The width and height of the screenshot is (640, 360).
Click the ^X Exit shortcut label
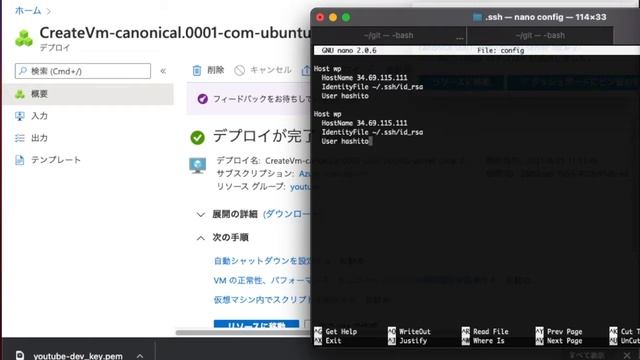pos(328,340)
